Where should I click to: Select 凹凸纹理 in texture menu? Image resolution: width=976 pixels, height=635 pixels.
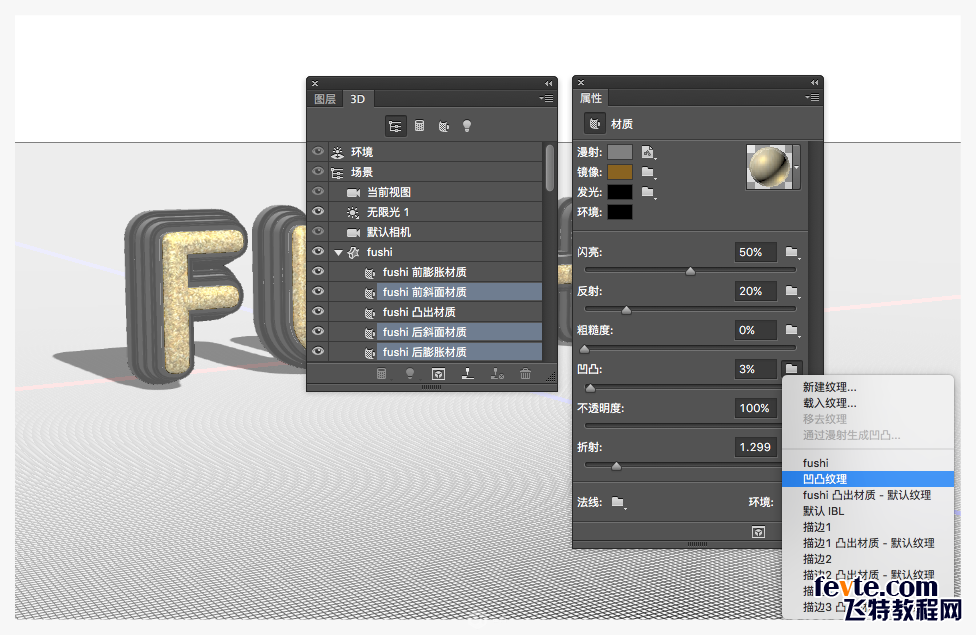pos(868,479)
